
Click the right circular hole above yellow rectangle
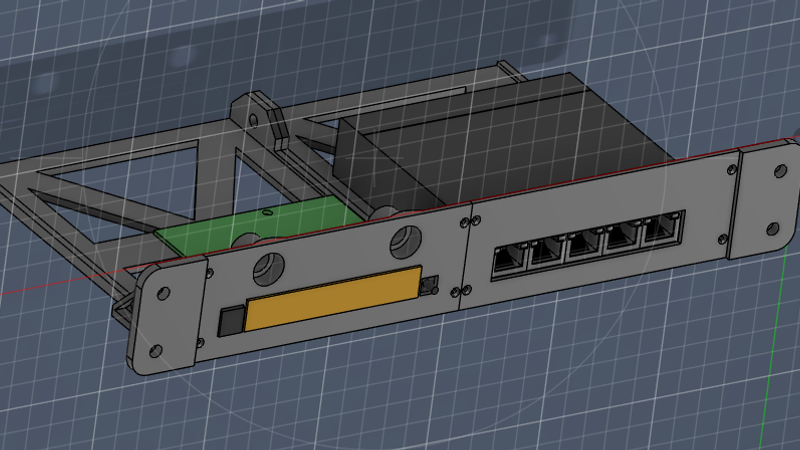coord(405,240)
